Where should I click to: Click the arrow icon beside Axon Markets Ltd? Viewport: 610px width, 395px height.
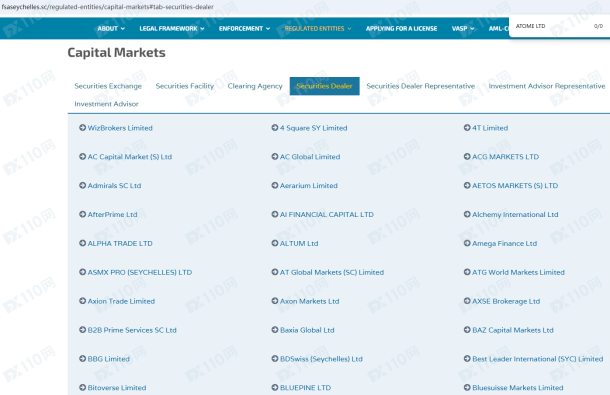(x=275, y=300)
